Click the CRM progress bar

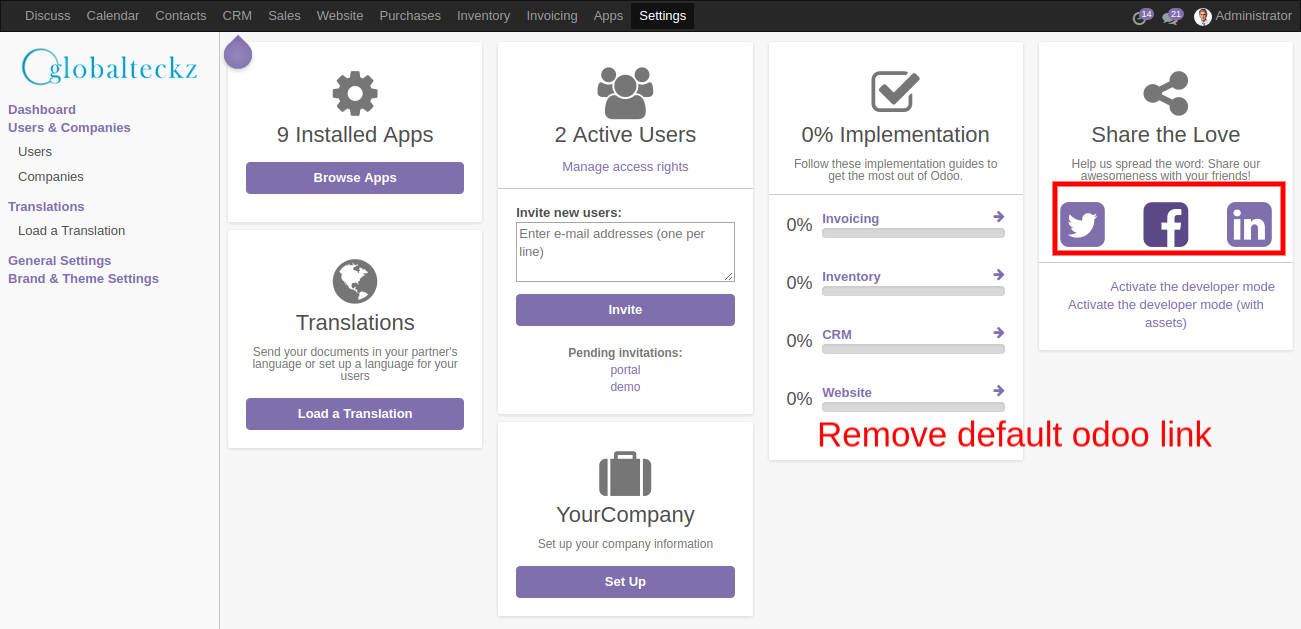pyautogui.click(x=913, y=349)
